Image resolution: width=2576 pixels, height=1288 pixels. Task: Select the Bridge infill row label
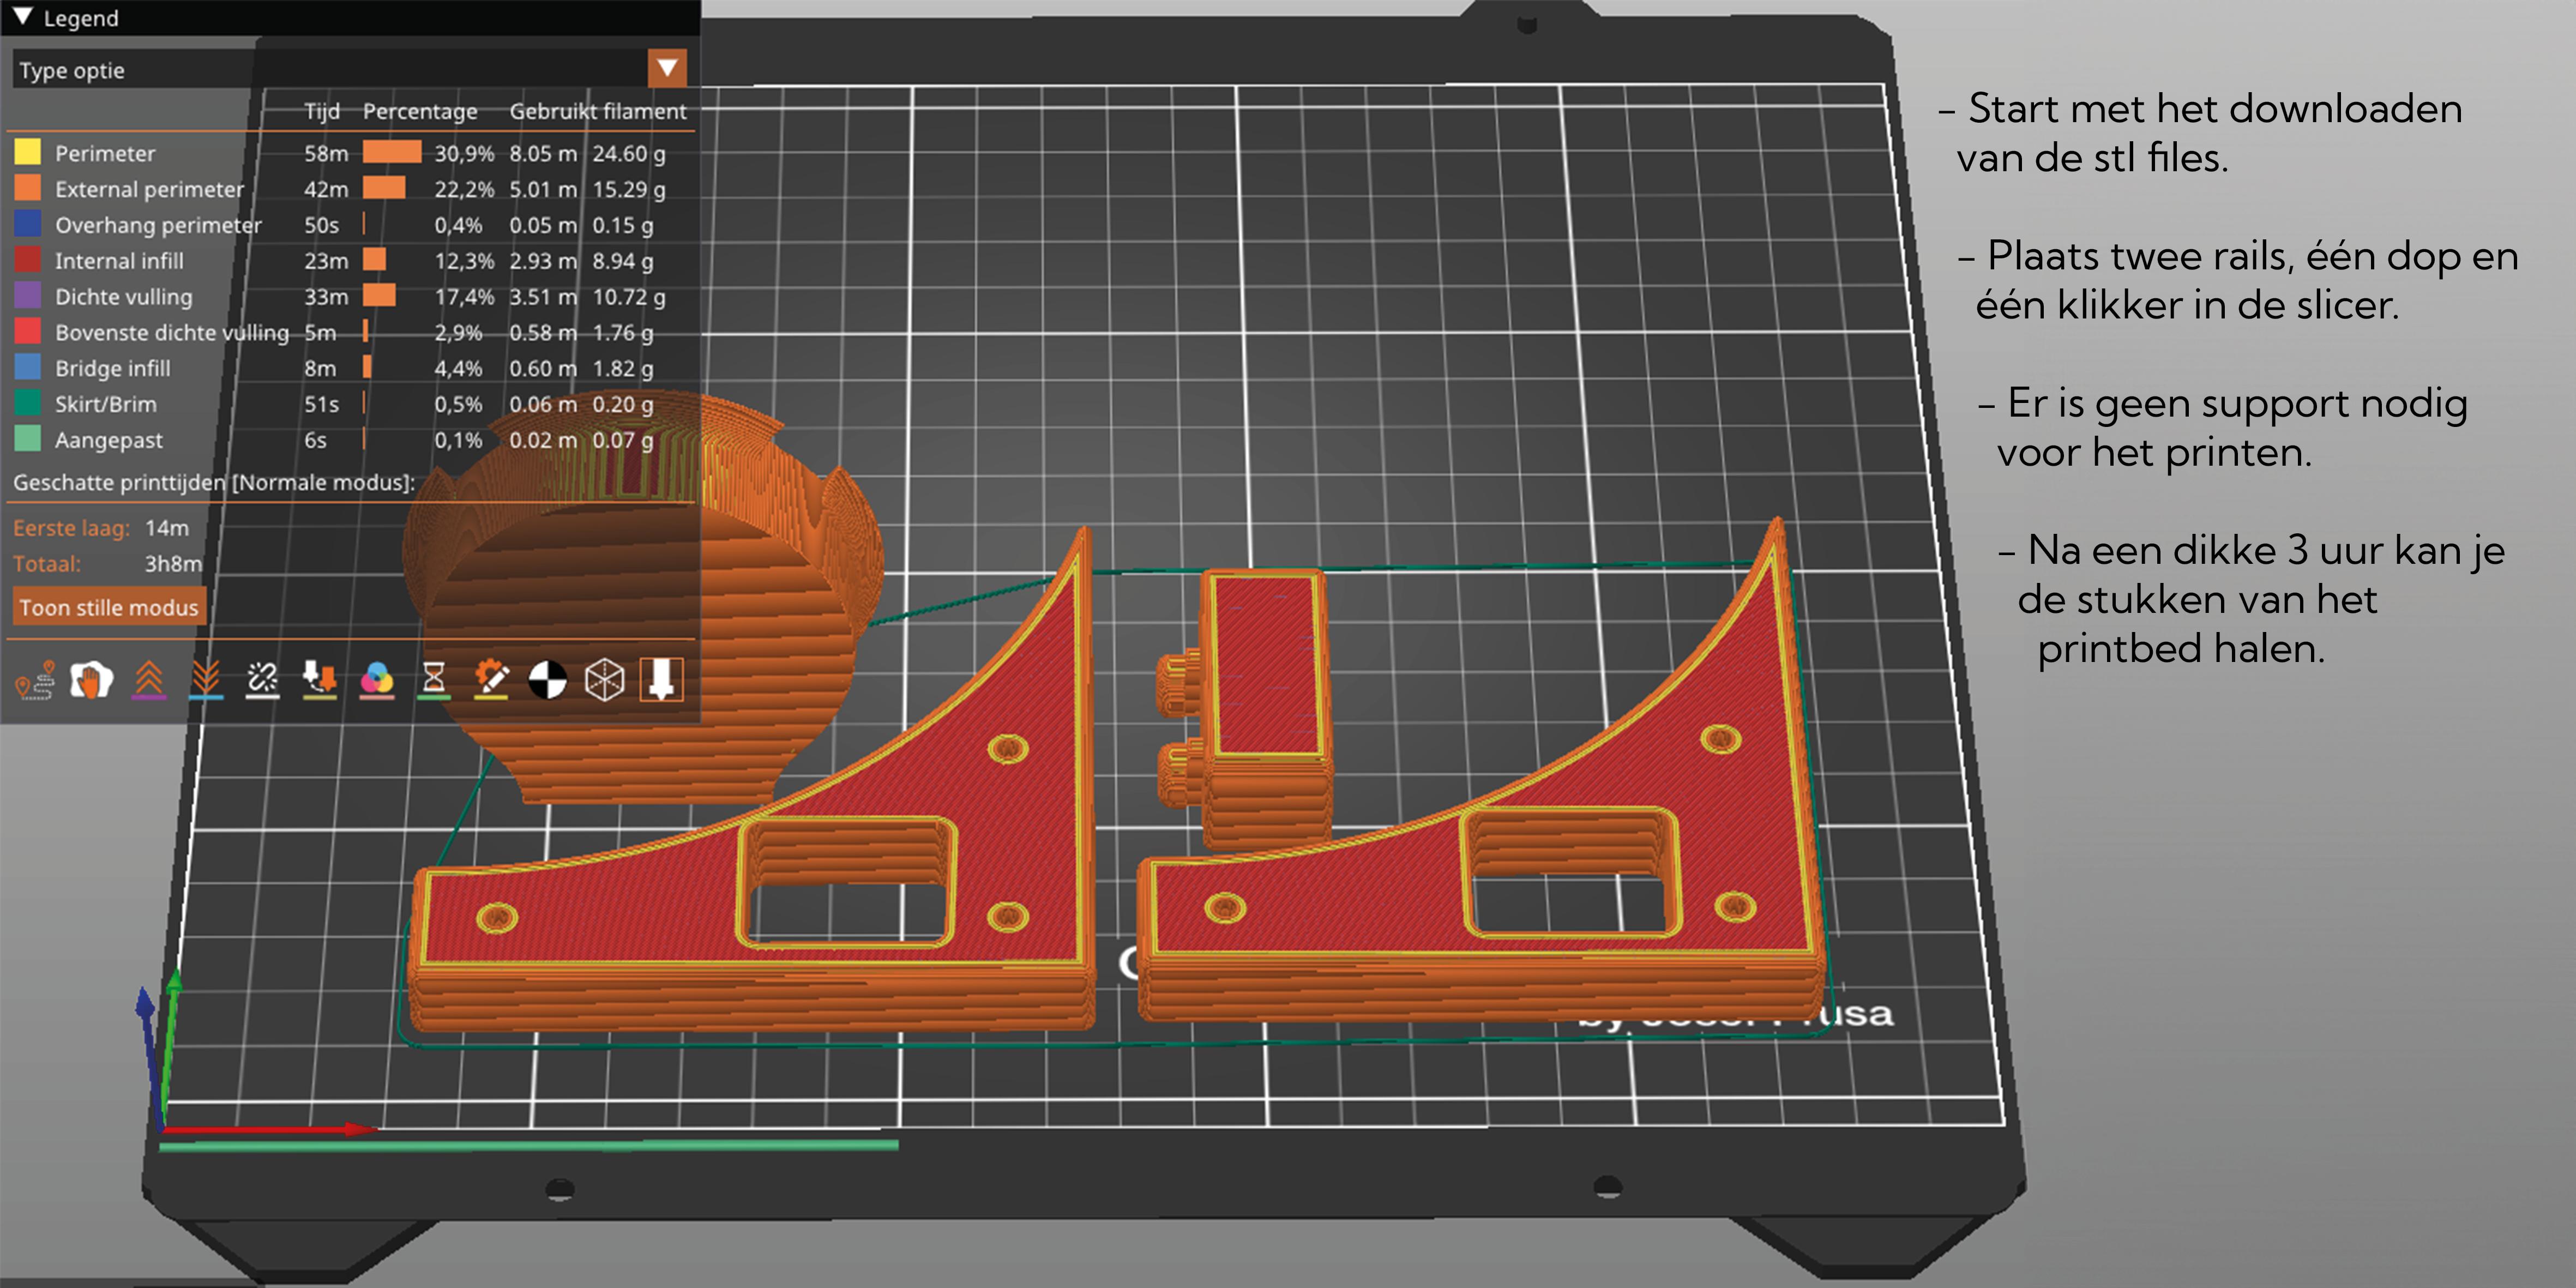pos(112,368)
